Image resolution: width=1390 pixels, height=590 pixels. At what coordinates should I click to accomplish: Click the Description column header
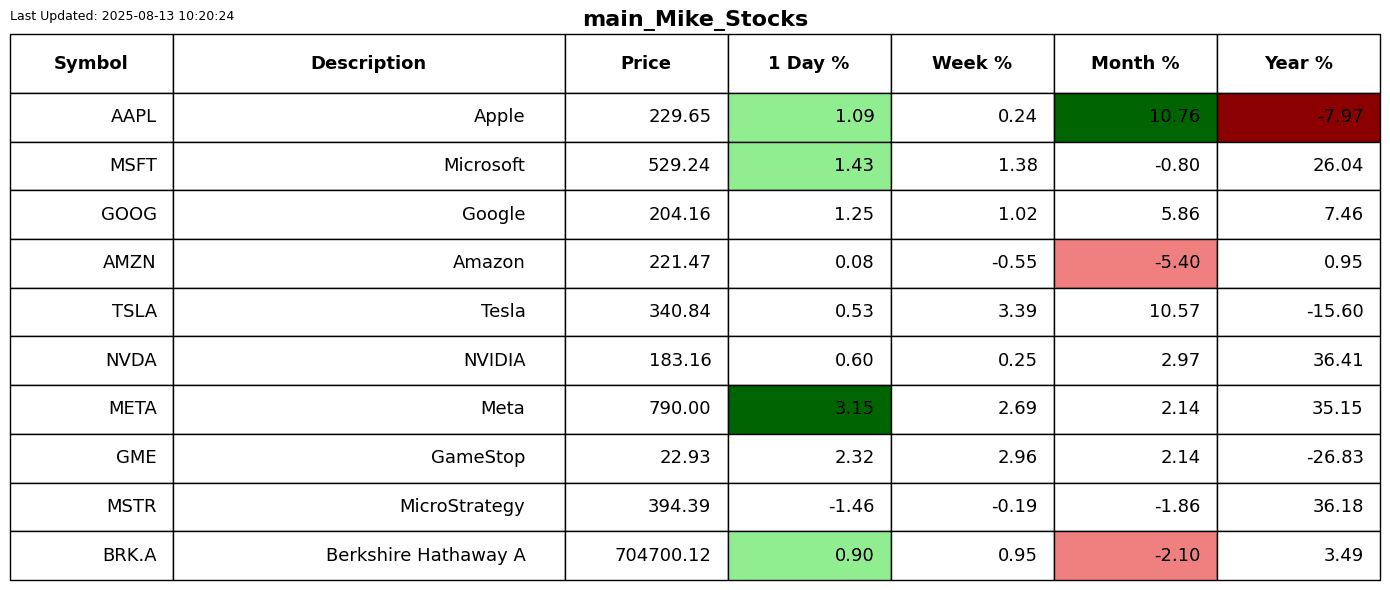[368, 64]
